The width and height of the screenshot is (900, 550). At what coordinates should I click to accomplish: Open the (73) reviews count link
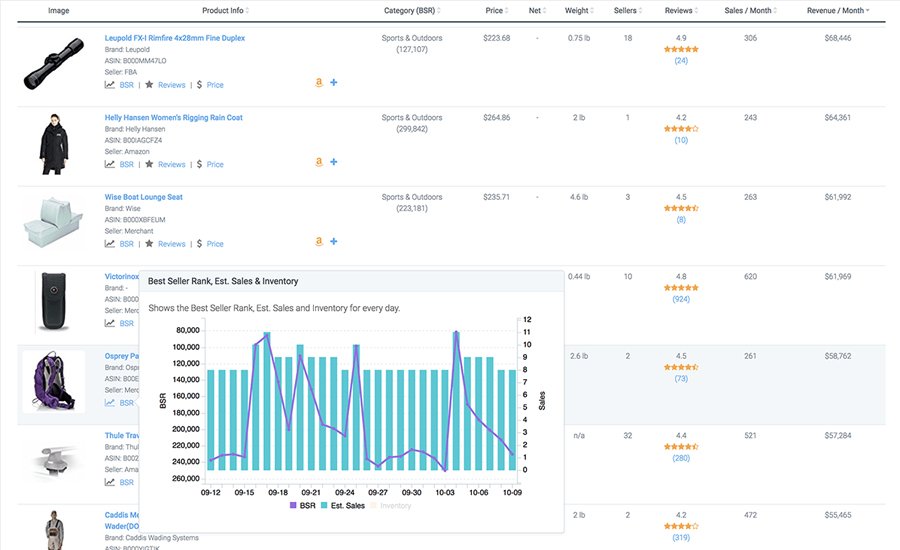681,378
